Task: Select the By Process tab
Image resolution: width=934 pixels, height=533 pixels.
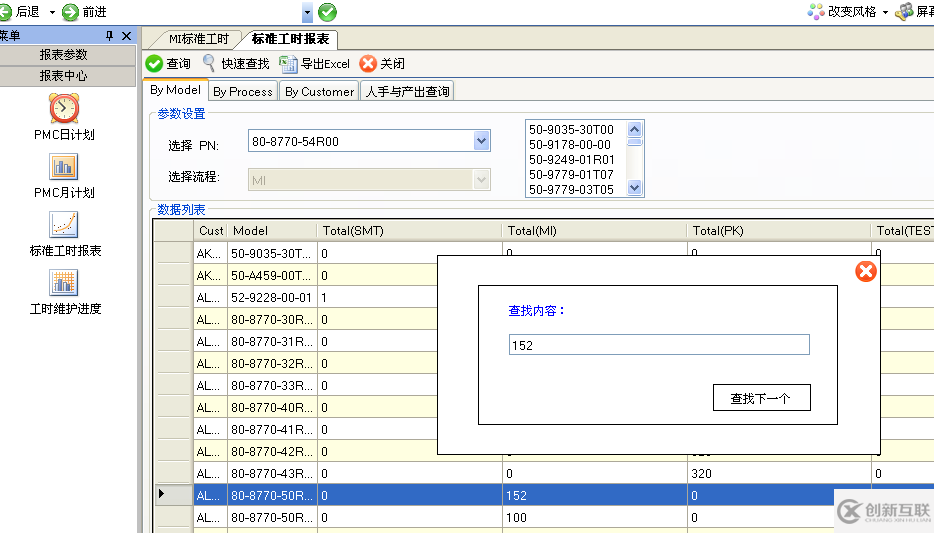Action: (242, 91)
